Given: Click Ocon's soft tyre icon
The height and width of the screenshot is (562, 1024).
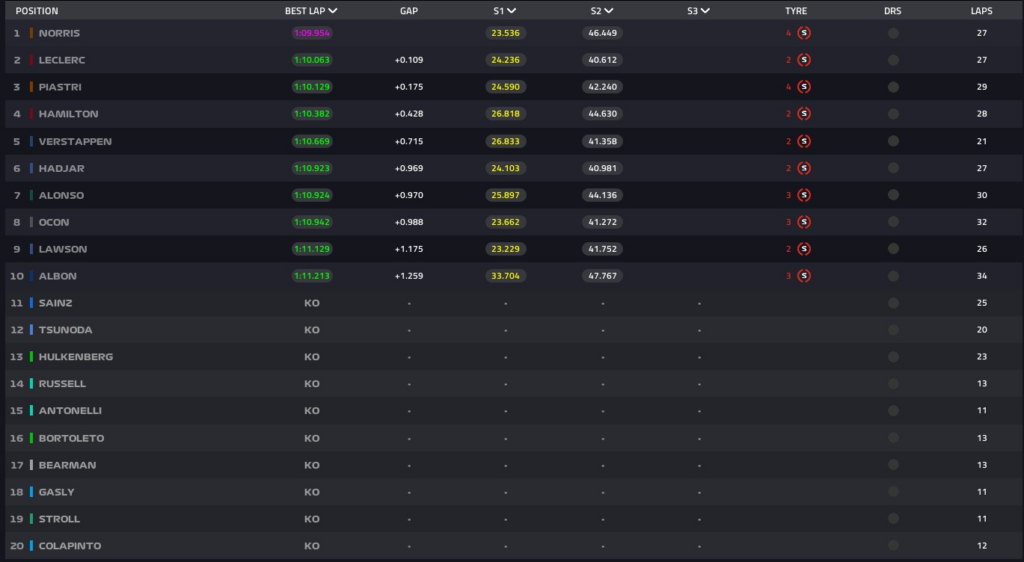Looking at the screenshot, I should click(804, 222).
